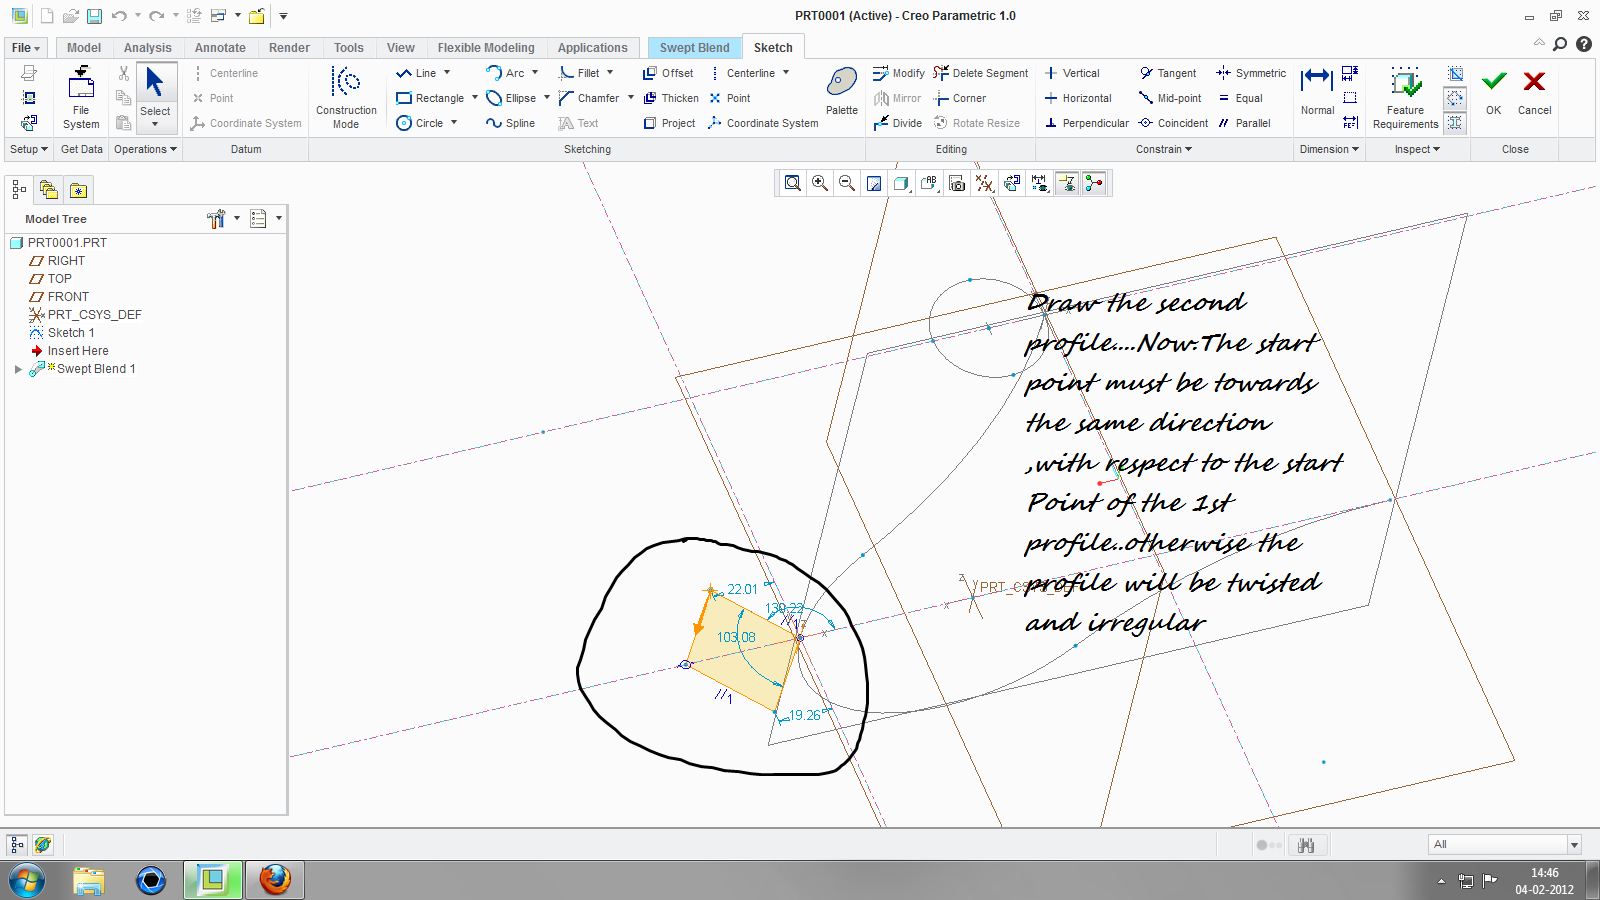
Task: Toggle the Select tool button
Action: [x=155, y=98]
